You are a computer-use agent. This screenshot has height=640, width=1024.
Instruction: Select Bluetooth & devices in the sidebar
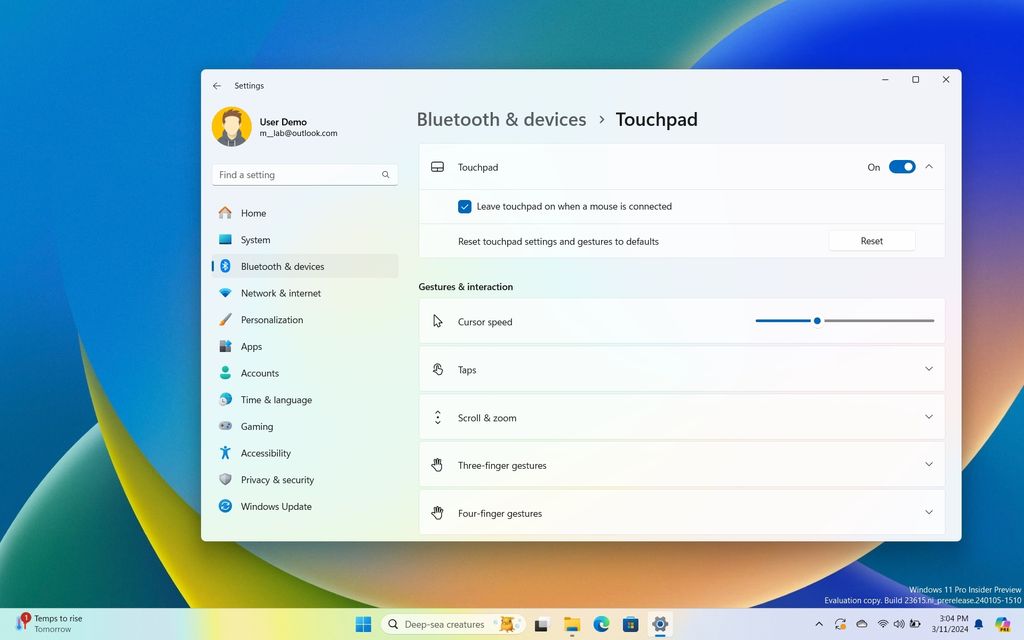click(281, 266)
